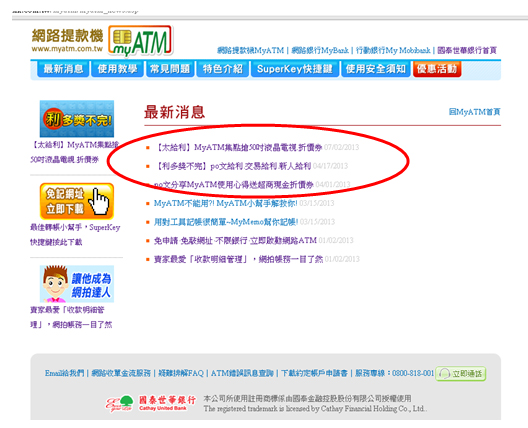Go to the 特色介紹 tab
Viewport: 528px width, 428px height.
(x=223, y=69)
